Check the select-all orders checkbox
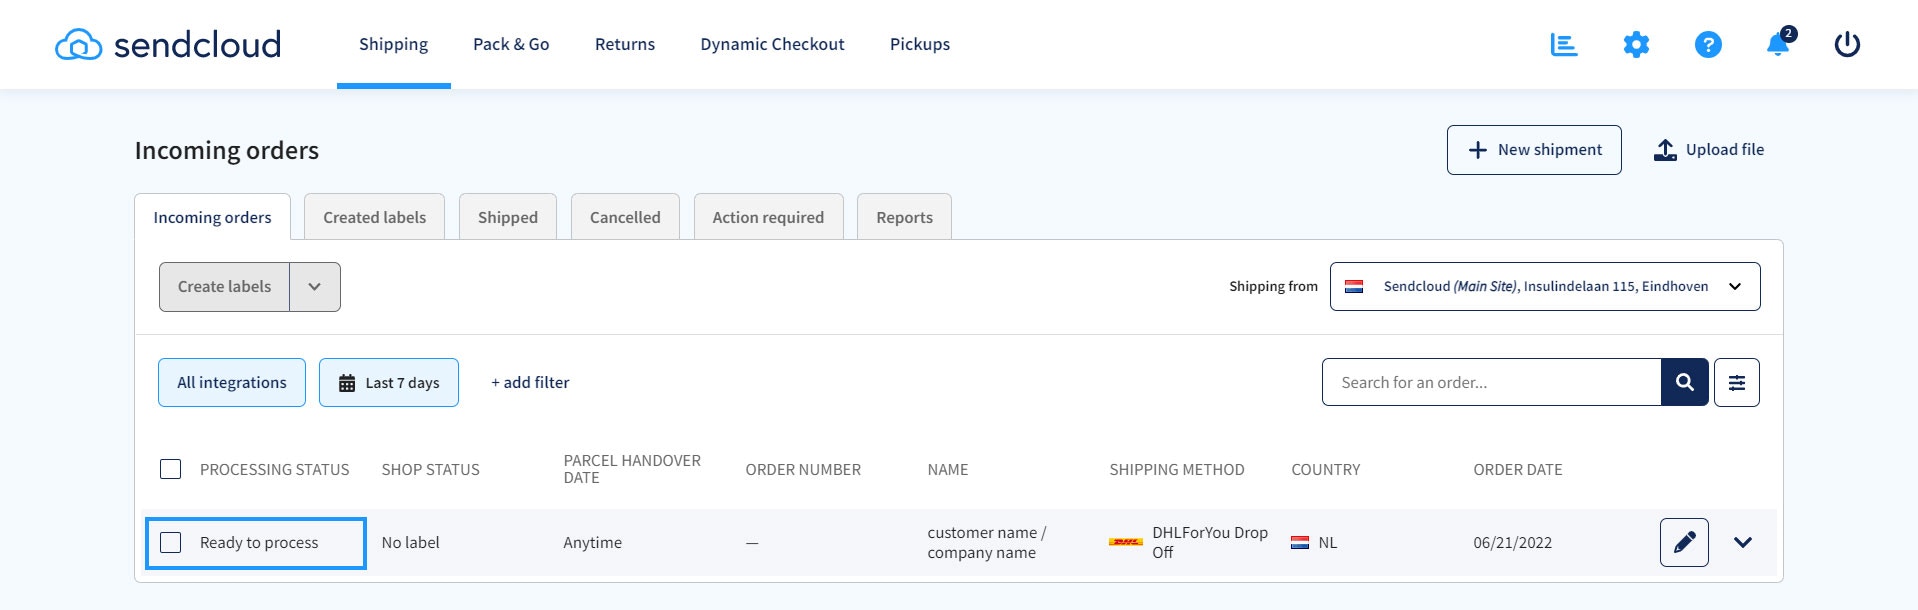Screen dimensions: 1918x610 [170, 468]
